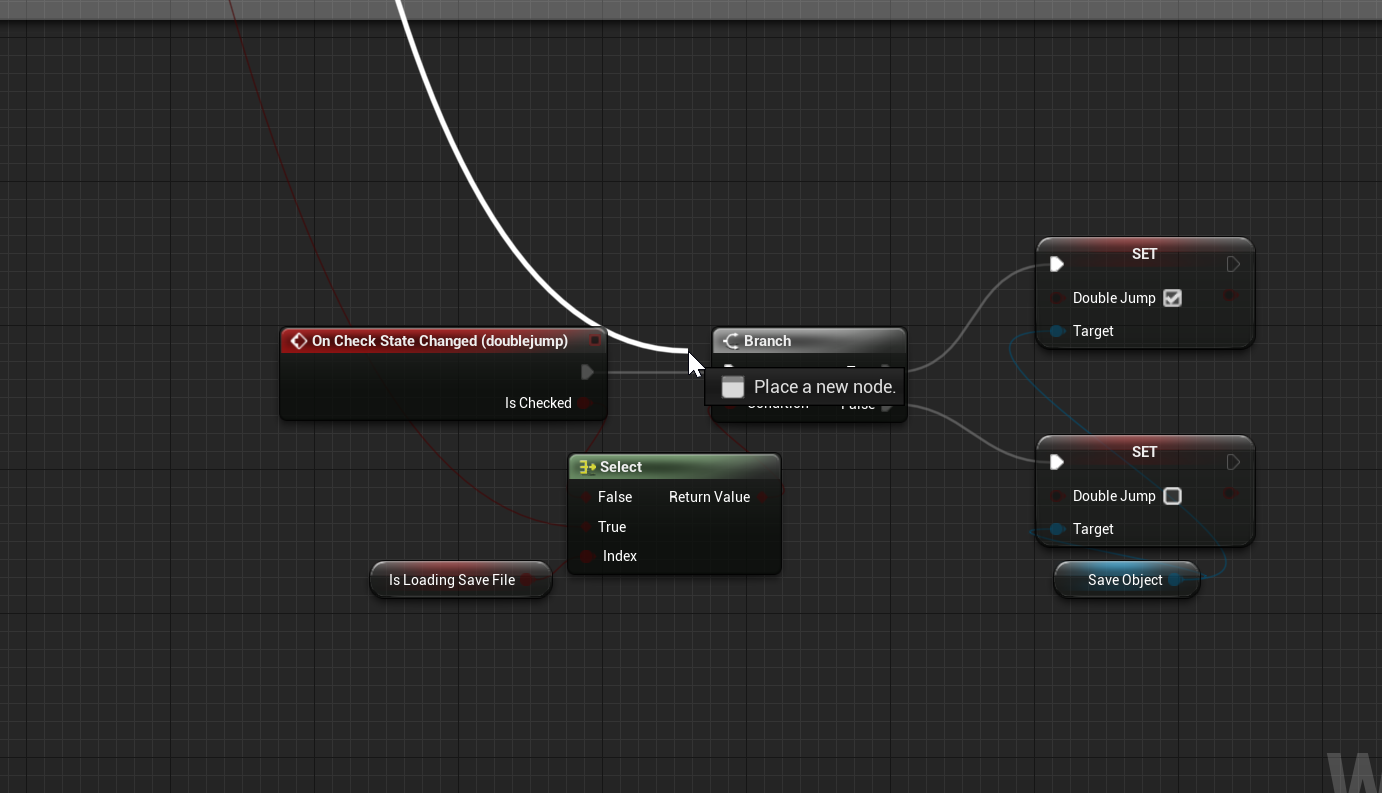1382x793 pixels.
Task: Click the Save Object variable output pin
Action: (1175, 580)
